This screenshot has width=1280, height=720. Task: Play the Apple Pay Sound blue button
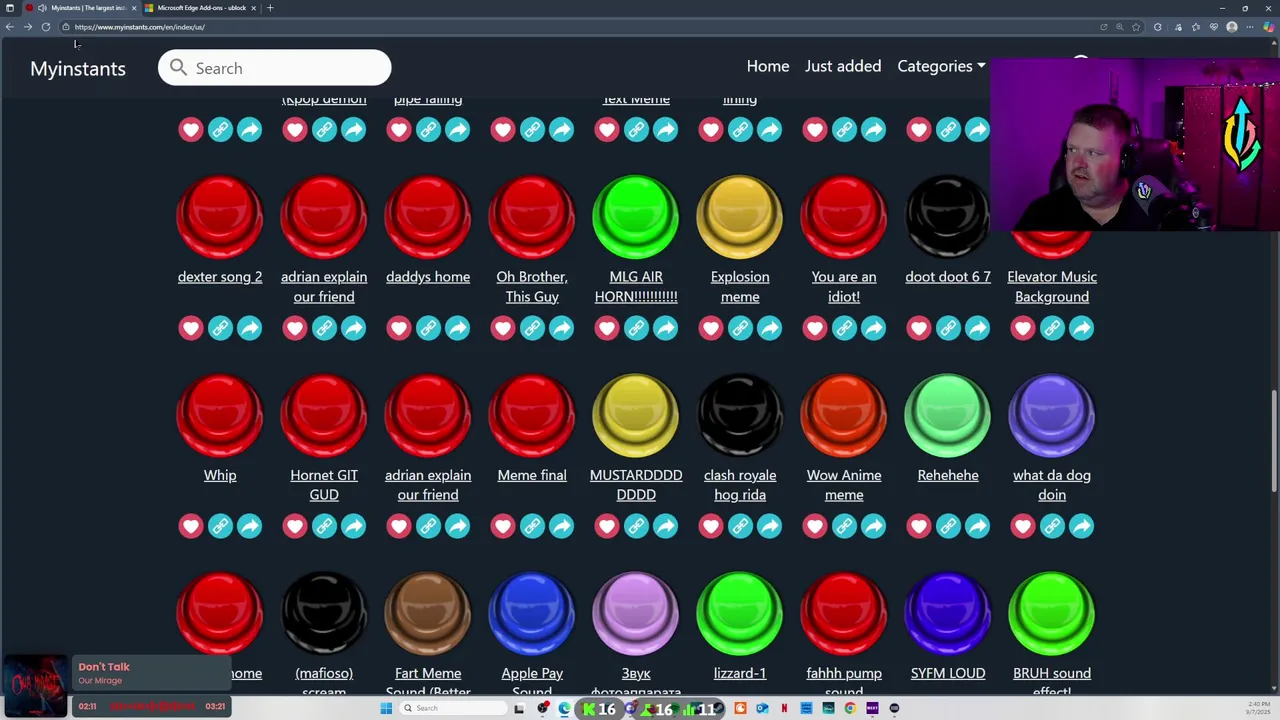(x=532, y=613)
